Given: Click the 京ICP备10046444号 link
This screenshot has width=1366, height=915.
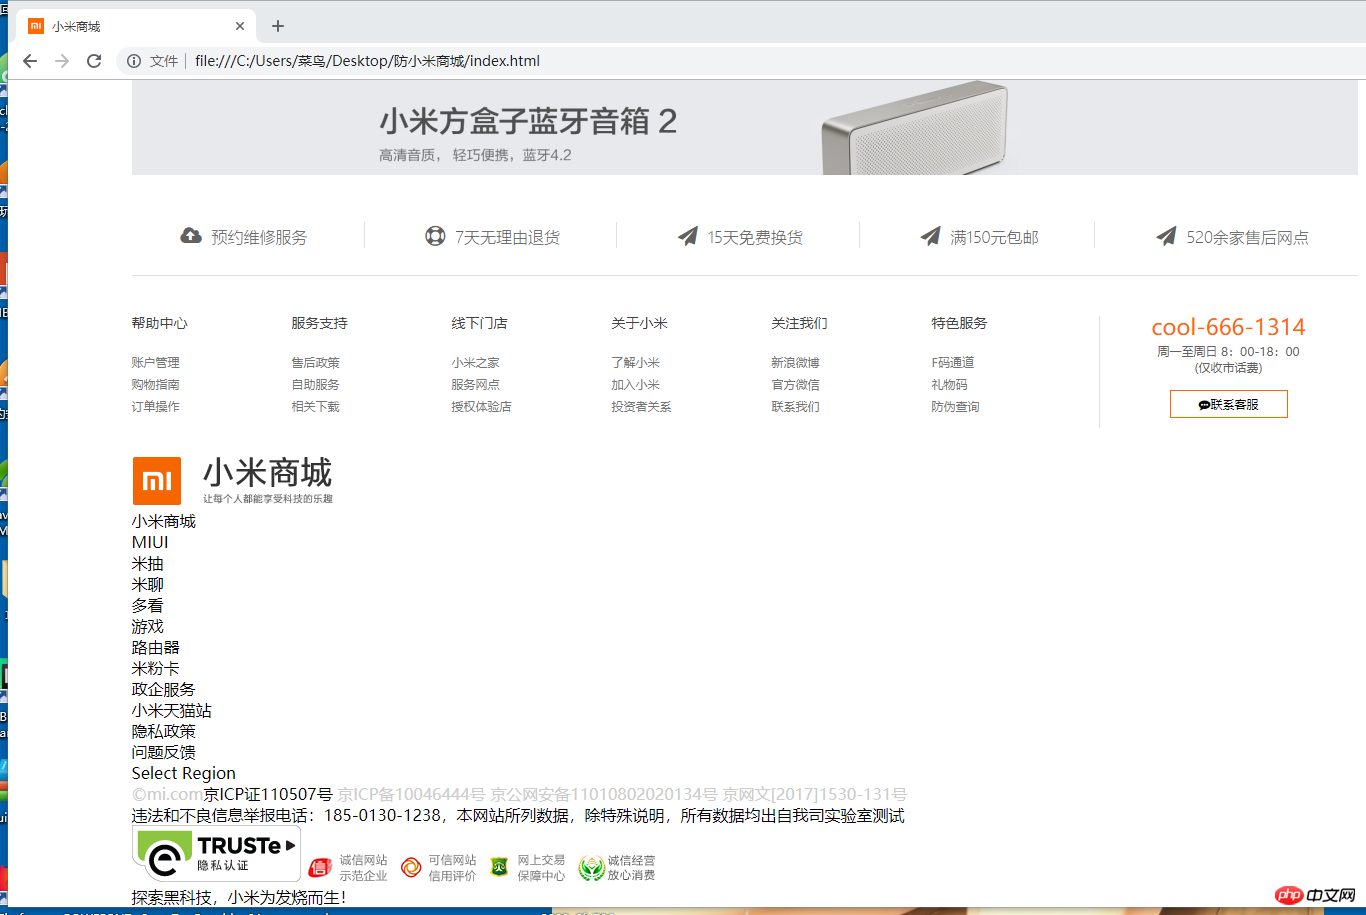Looking at the screenshot, I should (x=411, y=795).
